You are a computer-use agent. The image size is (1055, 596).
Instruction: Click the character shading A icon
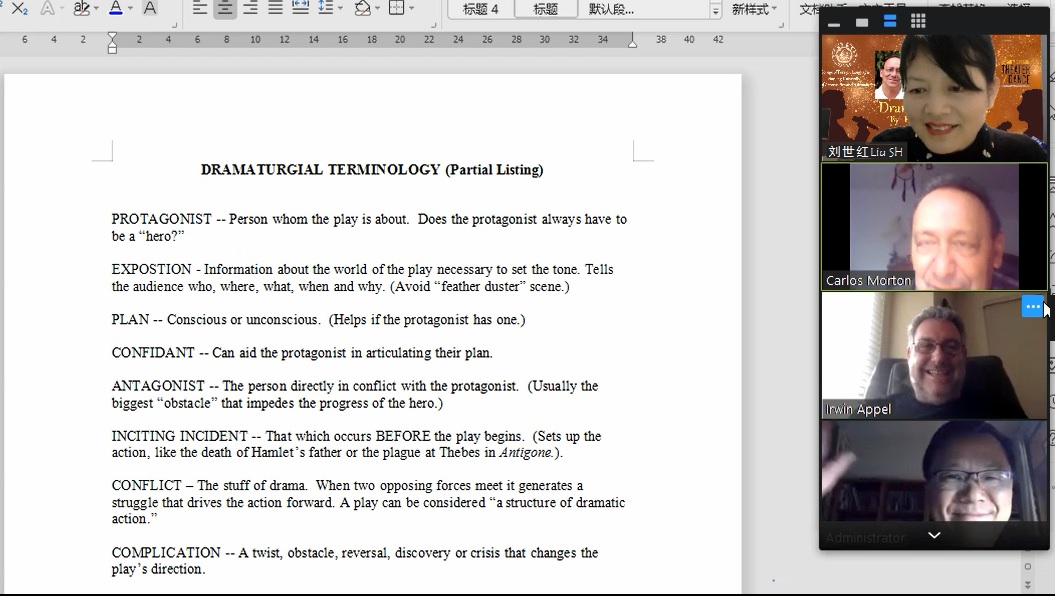pyautogui.click(x=150, y=9)
